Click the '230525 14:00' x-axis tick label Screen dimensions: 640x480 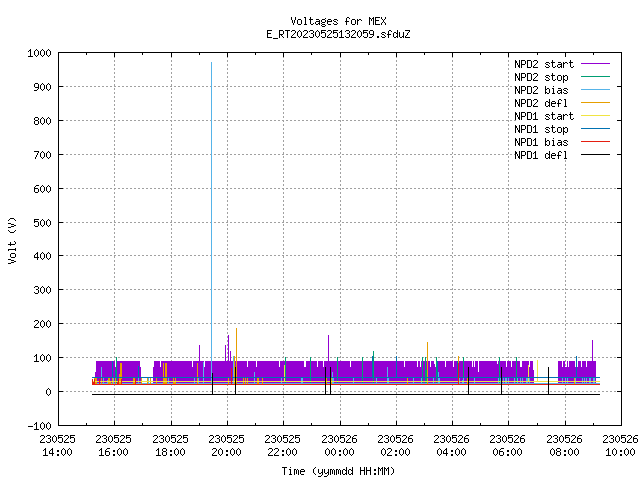point(58,446)
